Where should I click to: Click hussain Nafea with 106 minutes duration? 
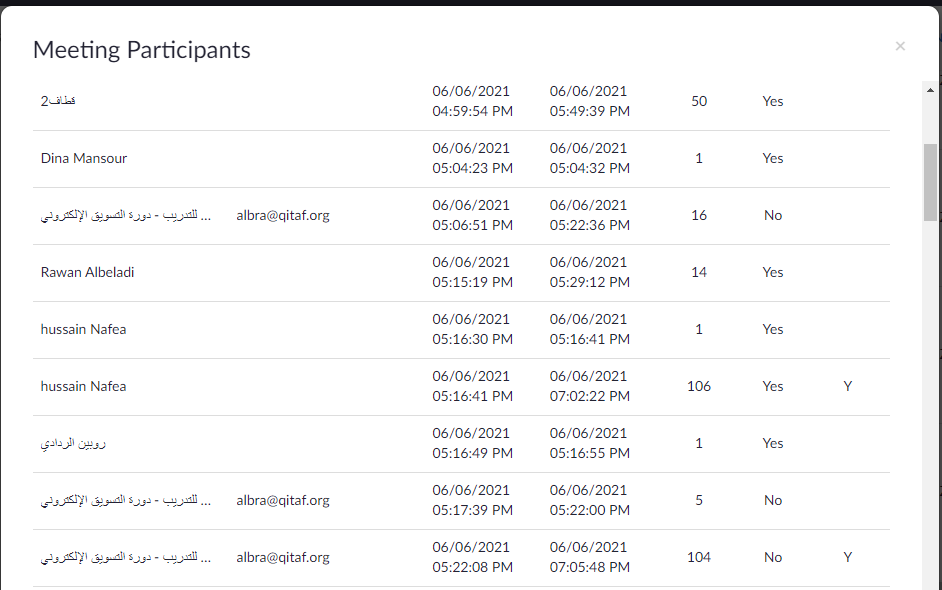(84, 386)
